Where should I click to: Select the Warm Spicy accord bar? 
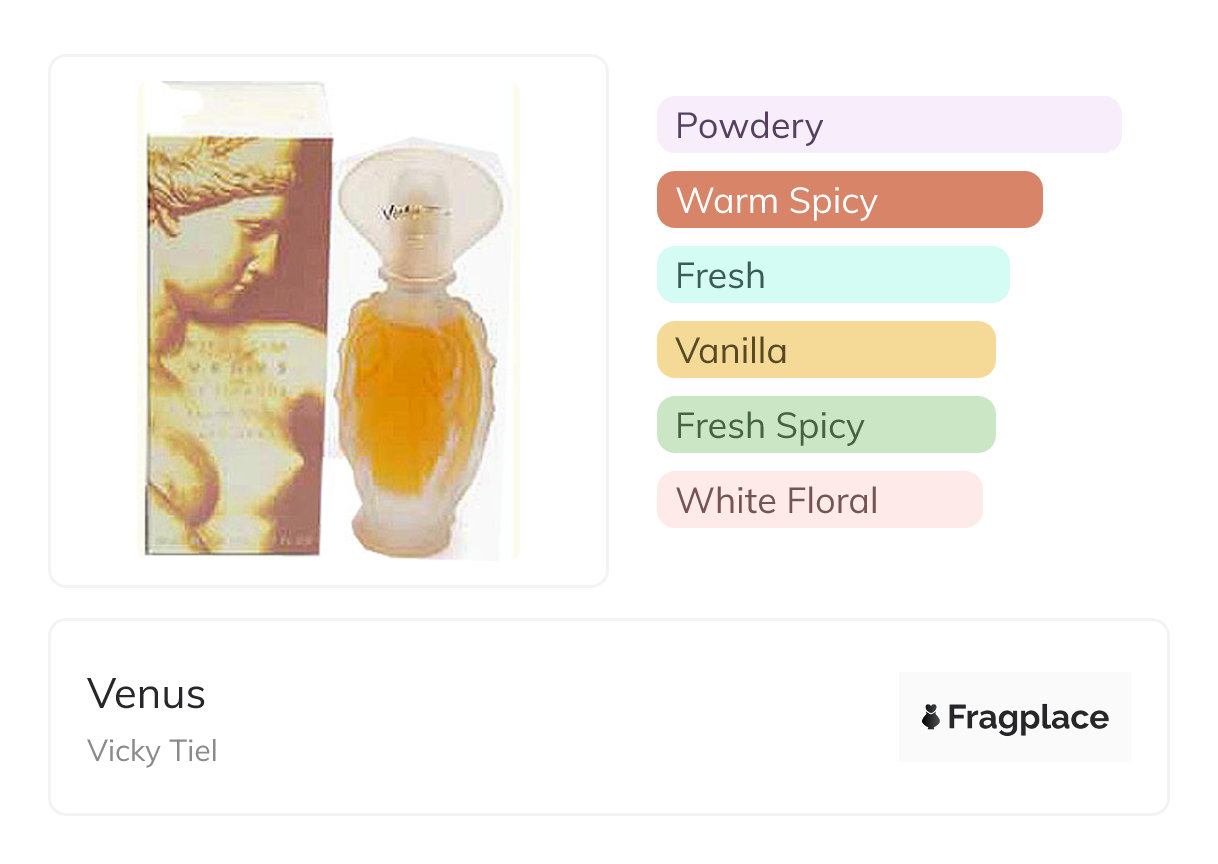click(x=849, y=200)
